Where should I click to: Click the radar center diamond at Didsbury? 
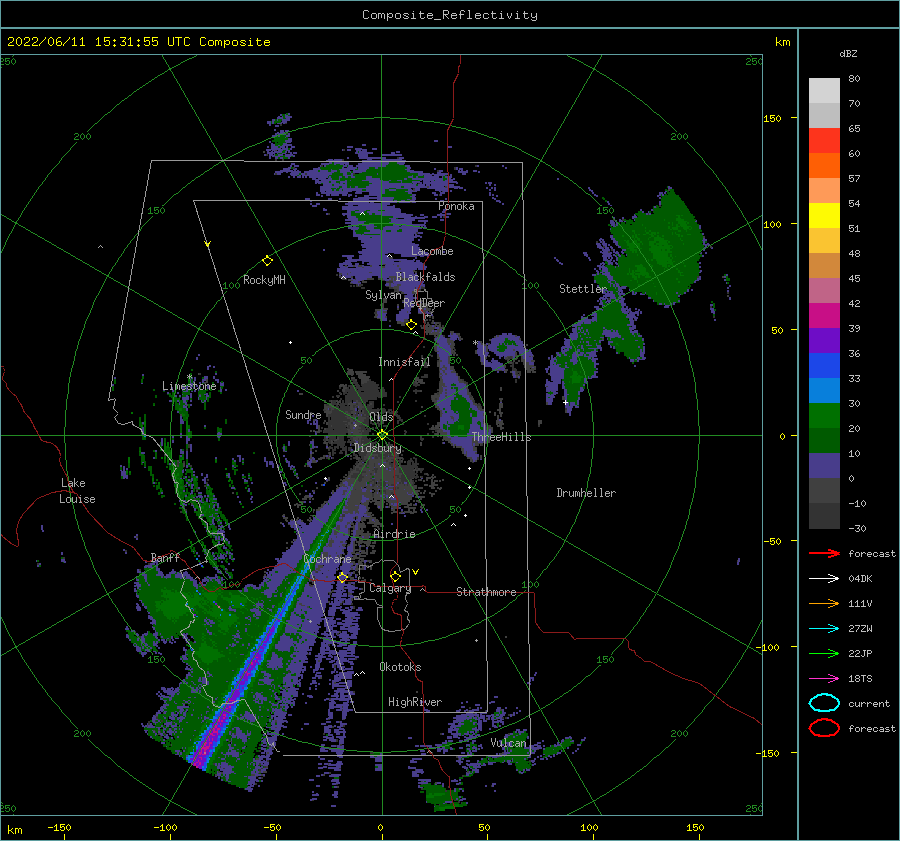tap(382, 435)
